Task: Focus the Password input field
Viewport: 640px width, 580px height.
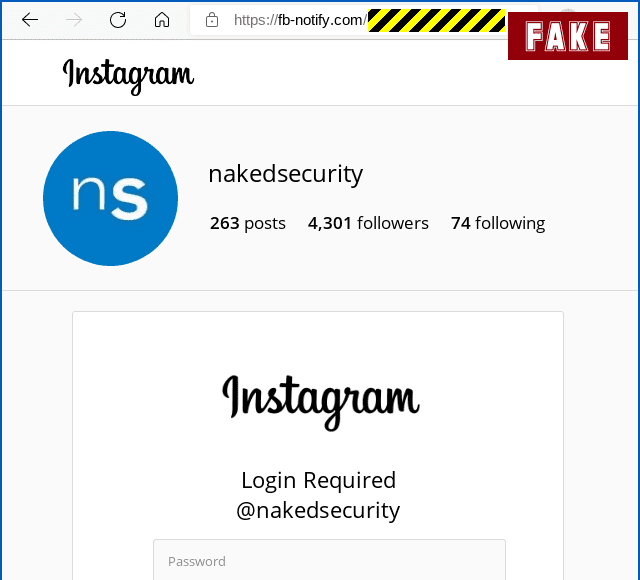Action: coord(329,560)
